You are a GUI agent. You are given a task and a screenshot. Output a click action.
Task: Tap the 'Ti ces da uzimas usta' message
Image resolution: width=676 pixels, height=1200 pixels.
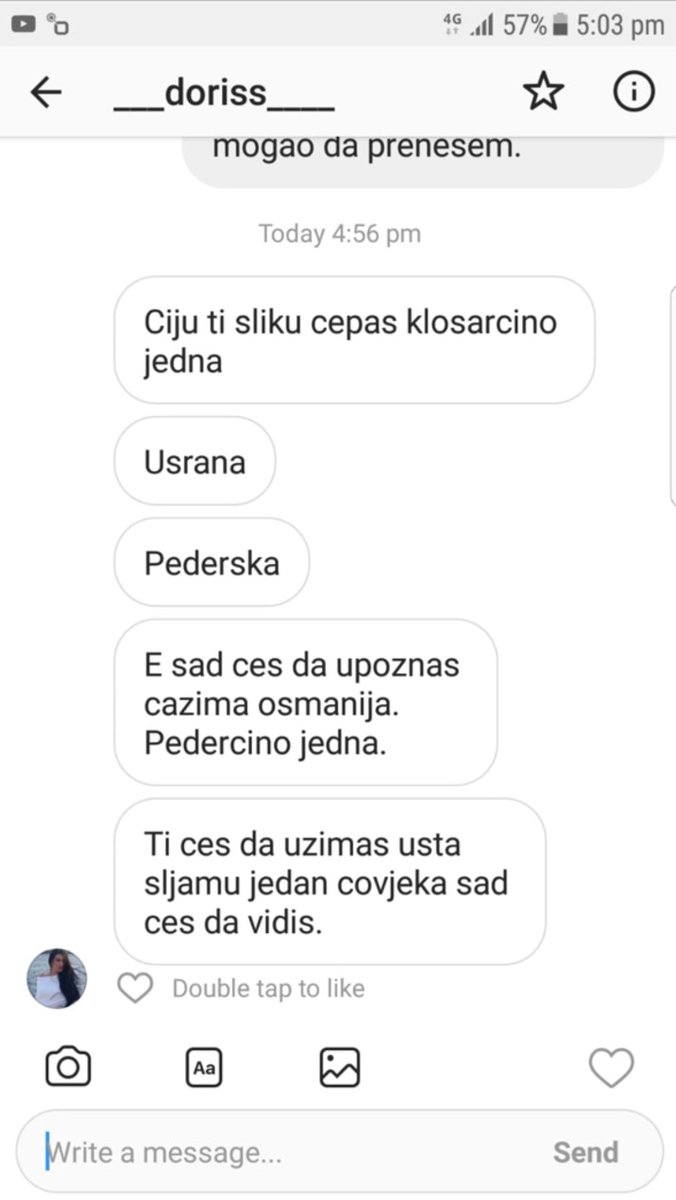coord(330,882)
